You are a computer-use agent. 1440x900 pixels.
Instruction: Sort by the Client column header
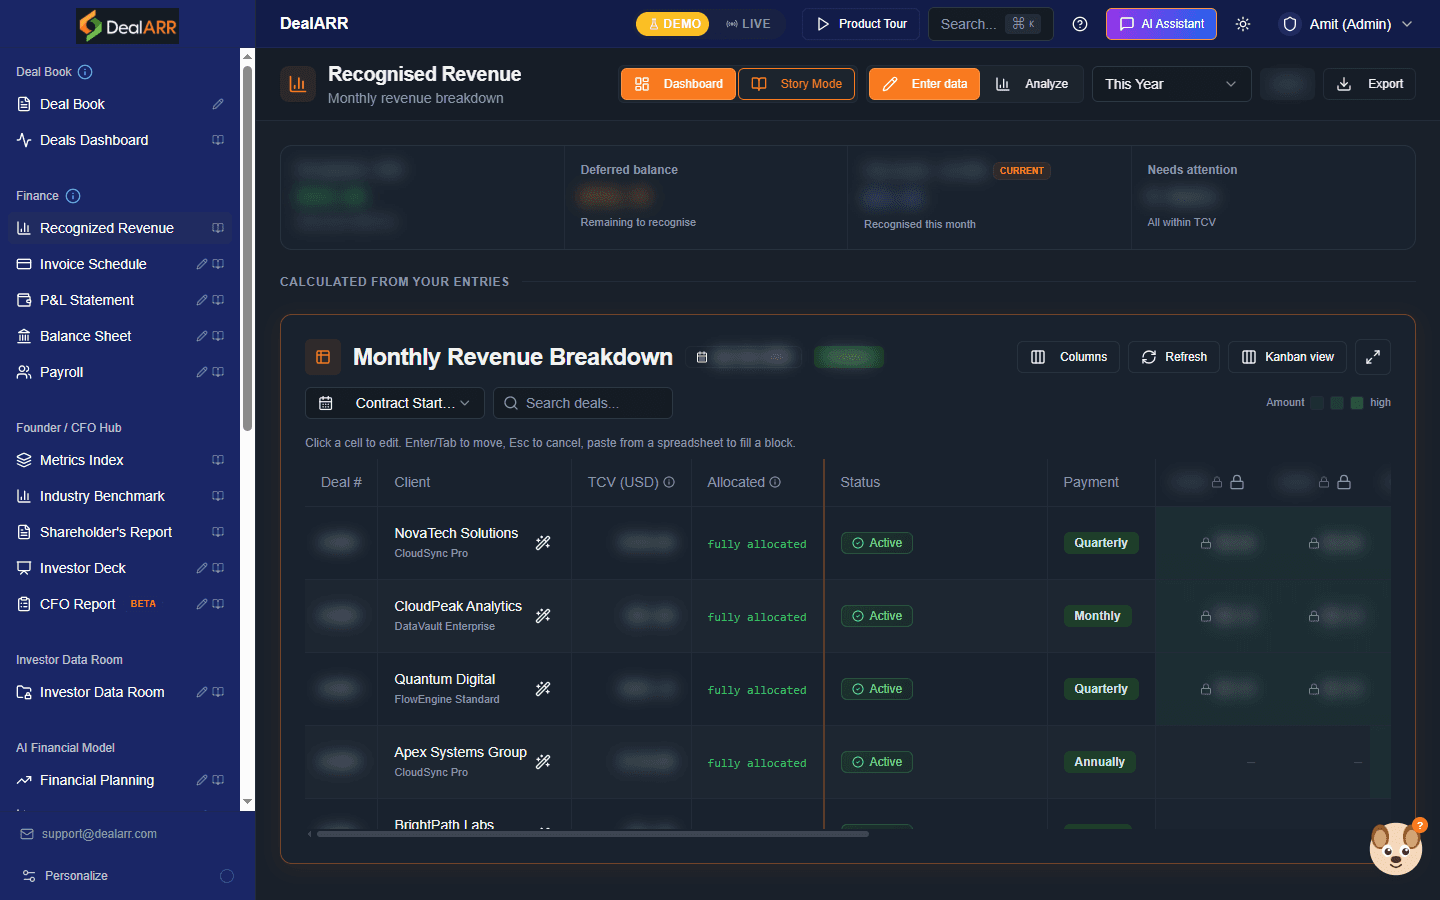coord(412,482)
